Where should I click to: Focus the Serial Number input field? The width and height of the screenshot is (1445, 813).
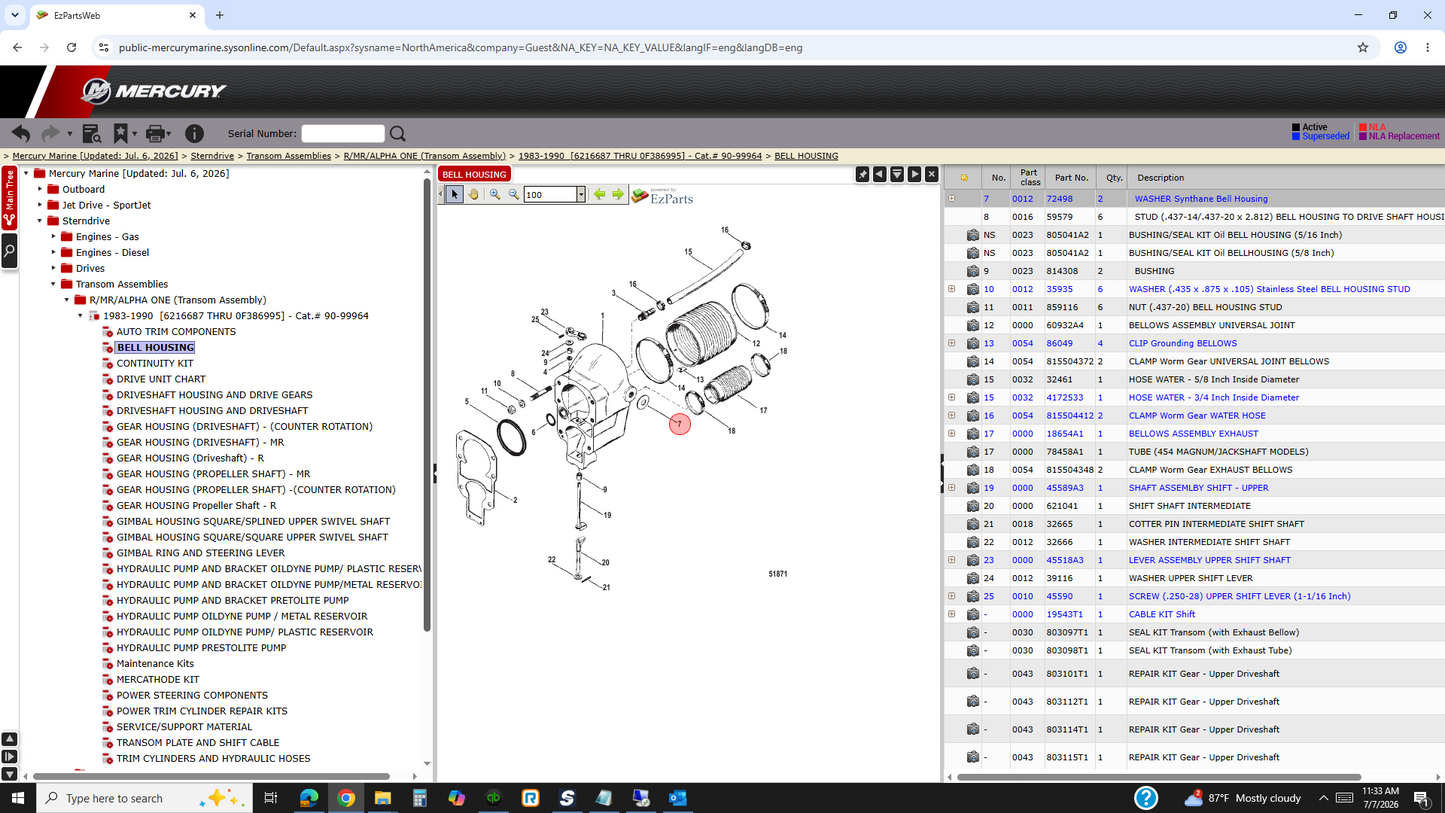tap(343, 133)
